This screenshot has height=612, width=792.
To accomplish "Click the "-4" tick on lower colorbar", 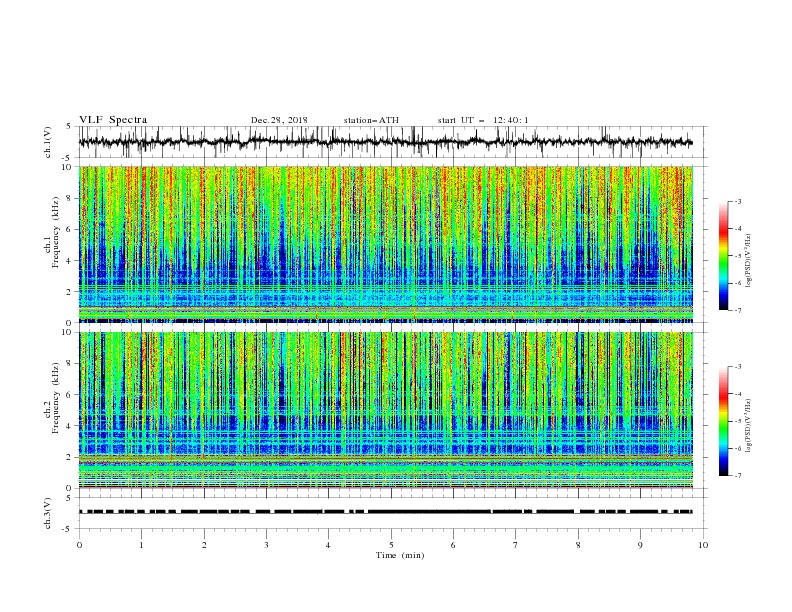I will pyautogui.click(x=738, y=394).
